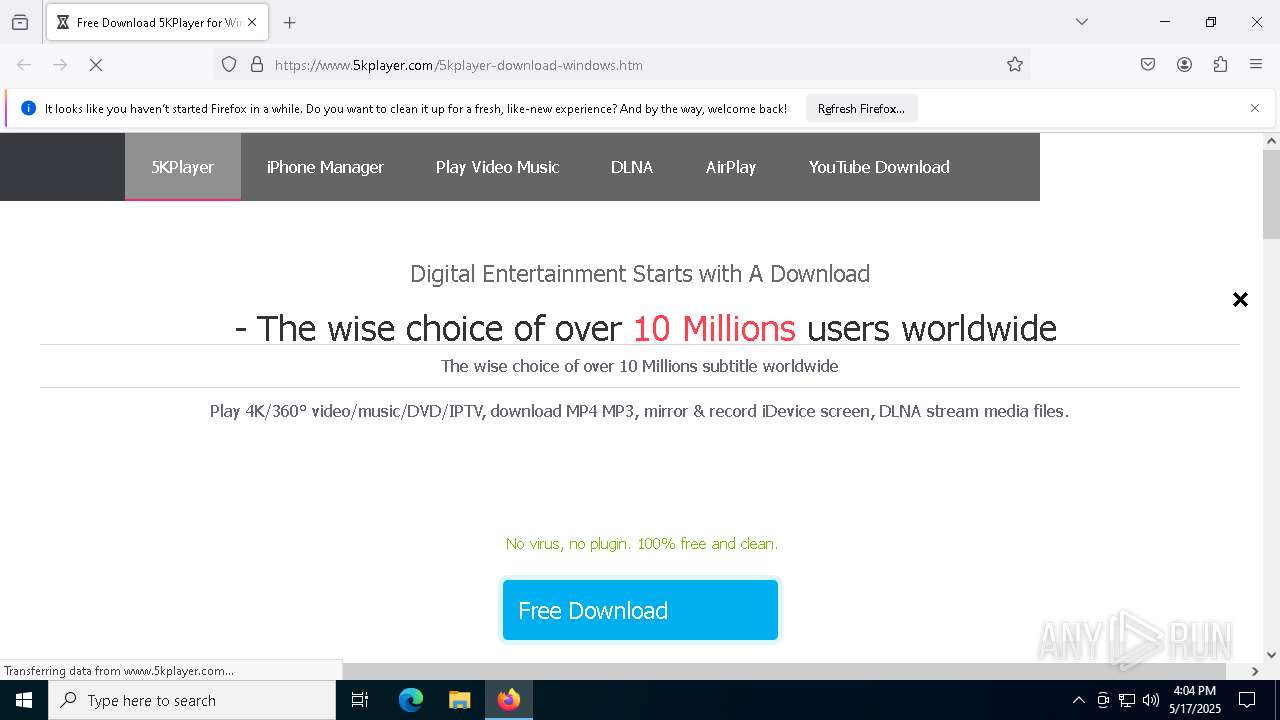Open the iPhone Manager menu item
Screen dimensions: 1280x720
point(325,167)
